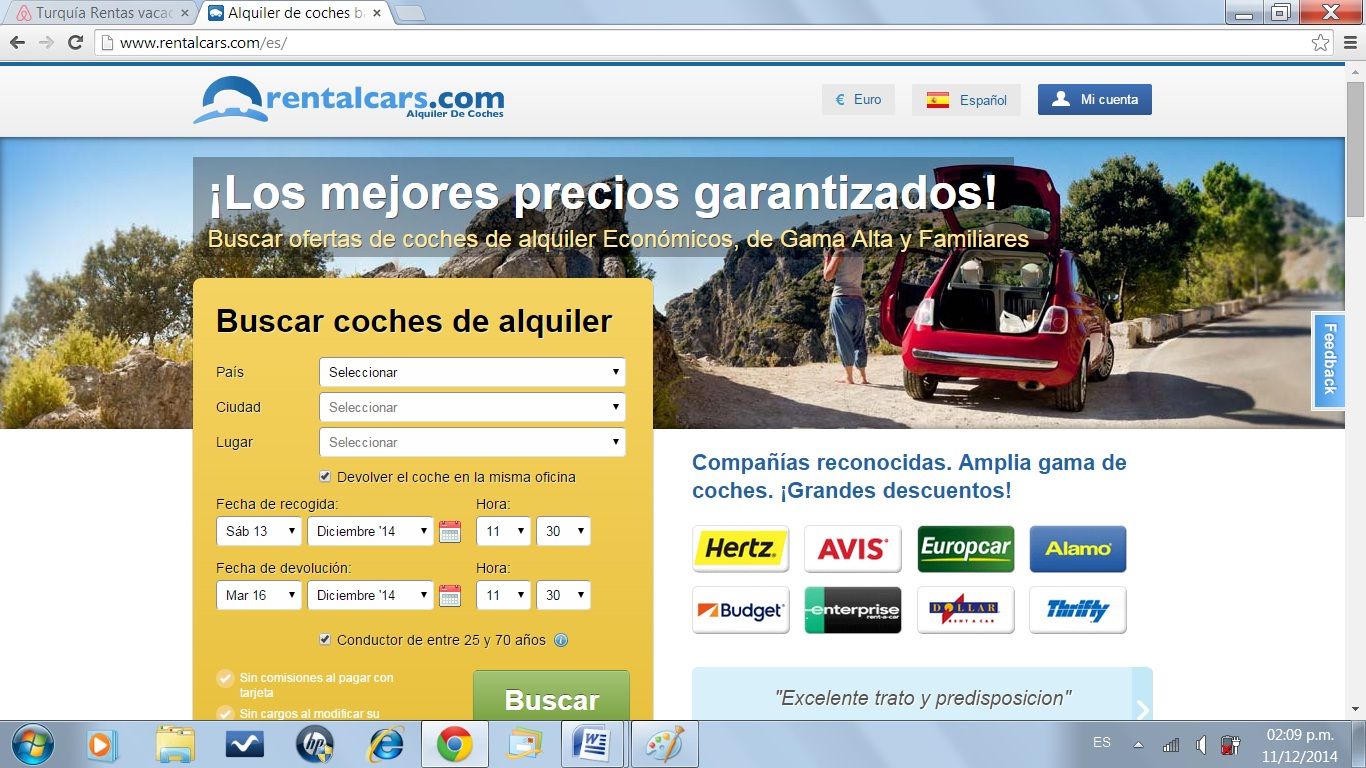The image size is (1366, 768).
Task: Click the Hertz company logo
Action: click(x=740, y=549)
